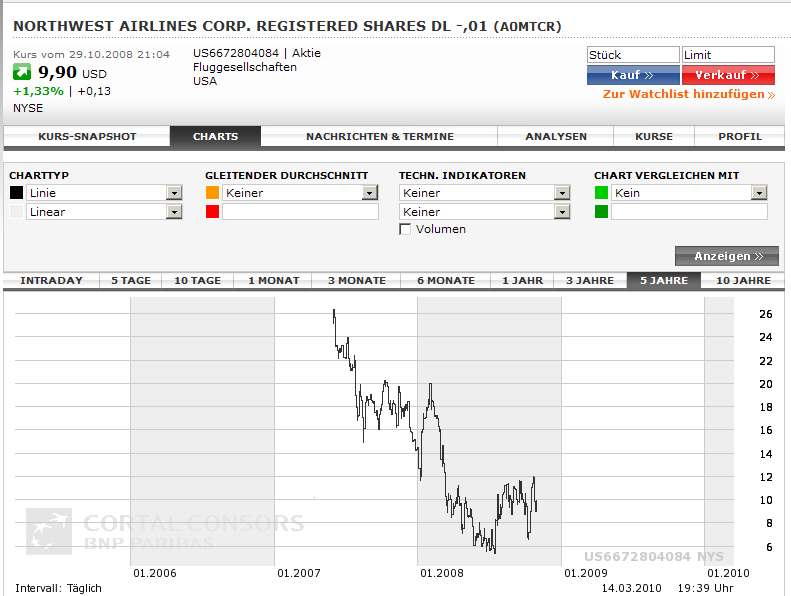
Task: Click the red moving average swatch
Action: 212,211
